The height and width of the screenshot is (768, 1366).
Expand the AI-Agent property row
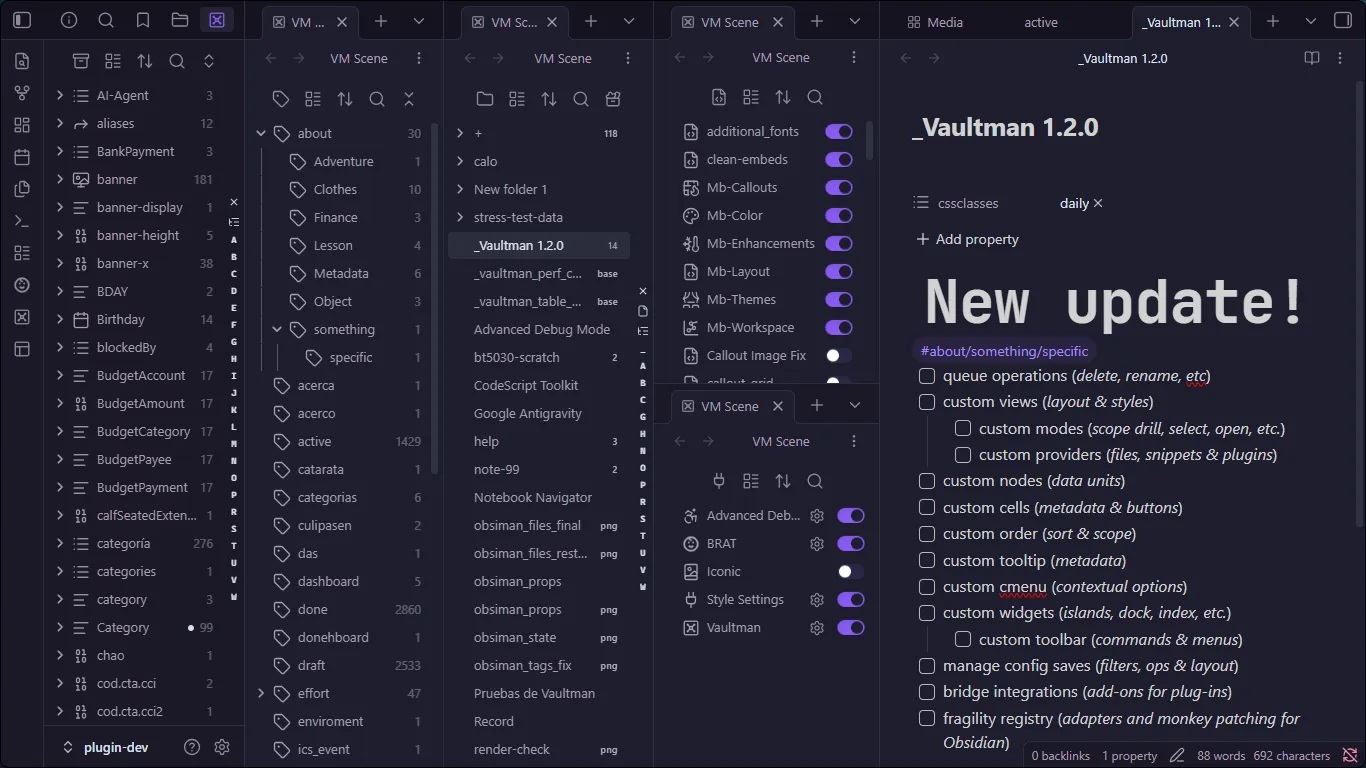(60, 95)
